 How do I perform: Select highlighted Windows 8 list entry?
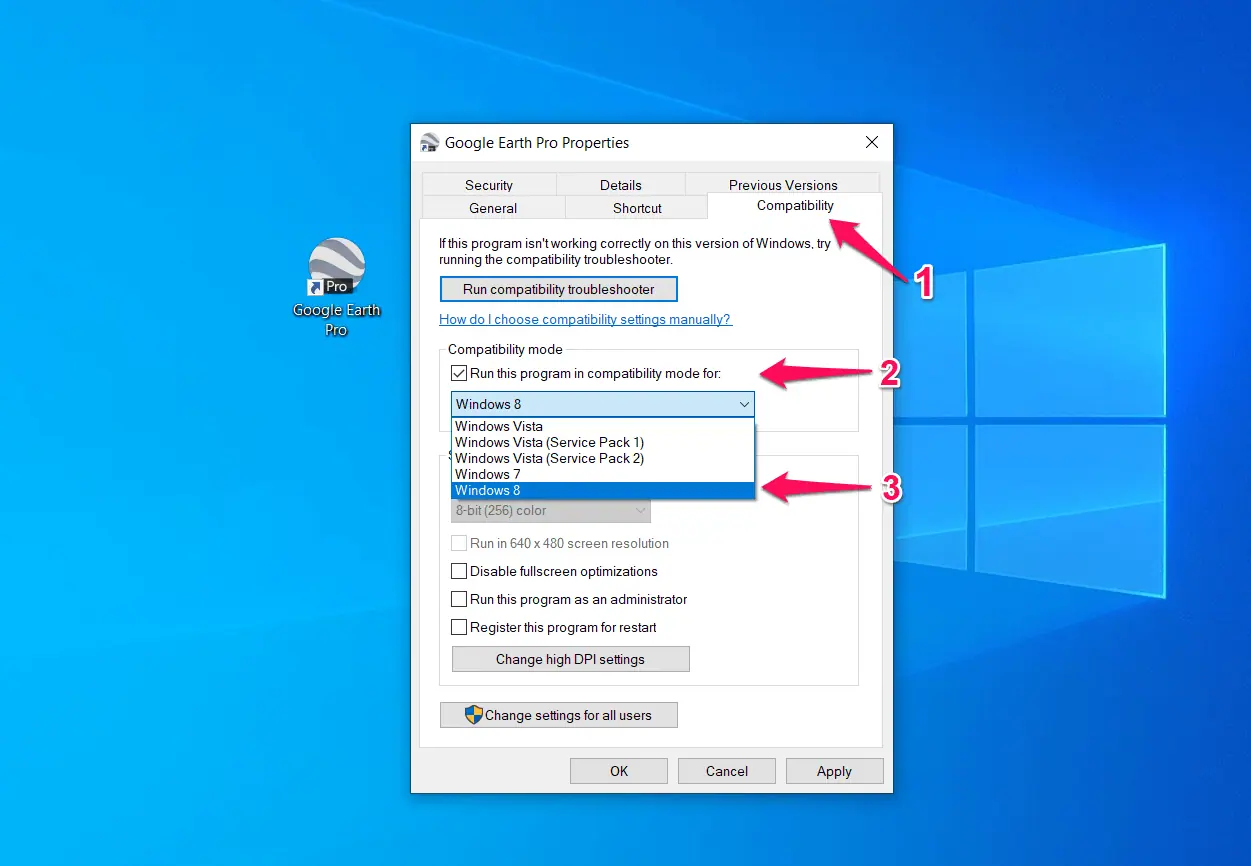(x=603, y=490)
